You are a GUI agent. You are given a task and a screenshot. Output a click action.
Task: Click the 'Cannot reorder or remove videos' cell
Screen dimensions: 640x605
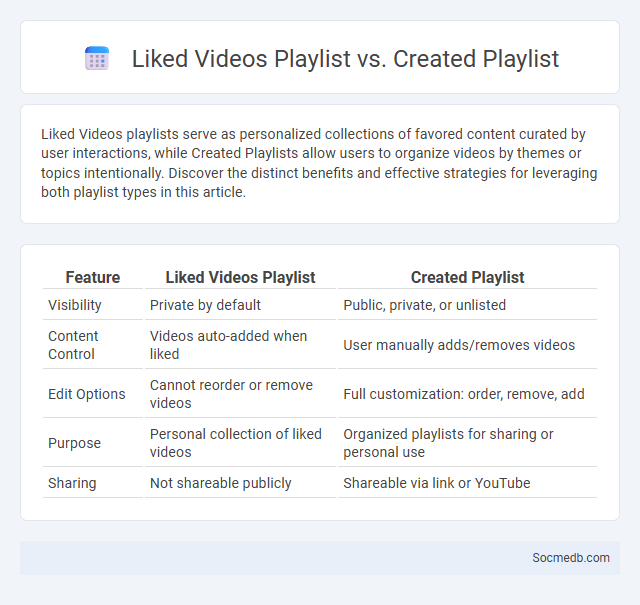tap(231, 394)
